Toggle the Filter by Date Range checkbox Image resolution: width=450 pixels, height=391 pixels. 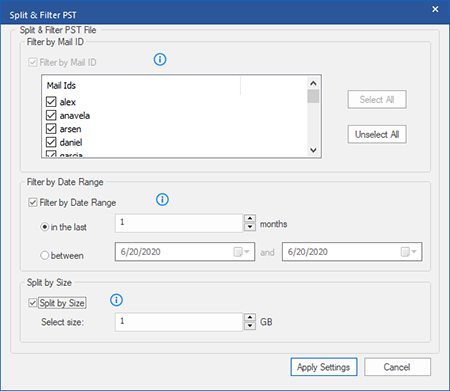[x=33, y=202]
